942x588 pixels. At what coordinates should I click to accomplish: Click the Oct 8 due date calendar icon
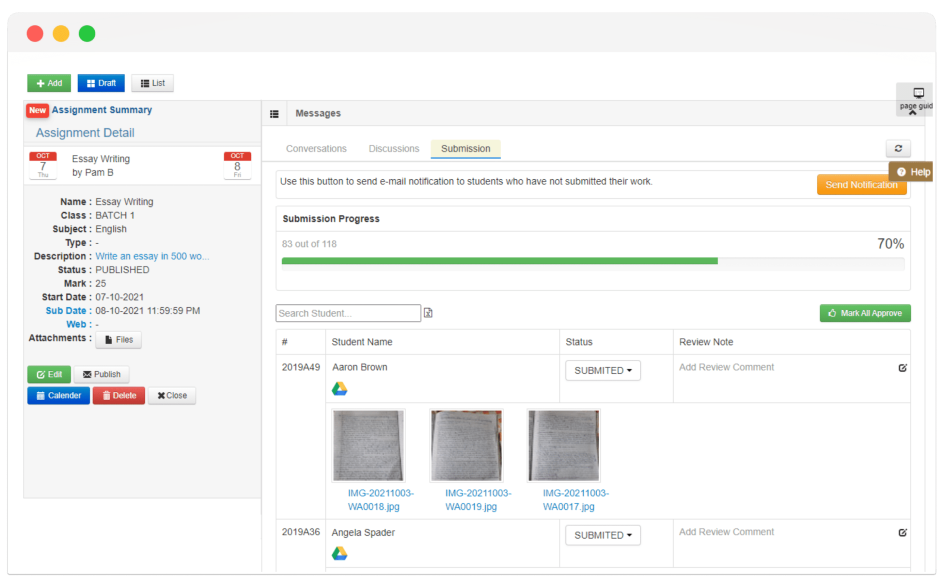click(x=237, y=165)
